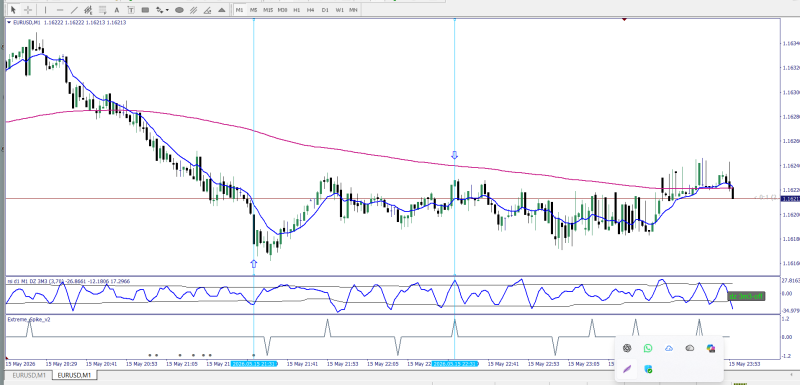Screen dimensions: 800x385
Task: Open Windows Security shield tray icon
Action: click(x=648, y=369)
